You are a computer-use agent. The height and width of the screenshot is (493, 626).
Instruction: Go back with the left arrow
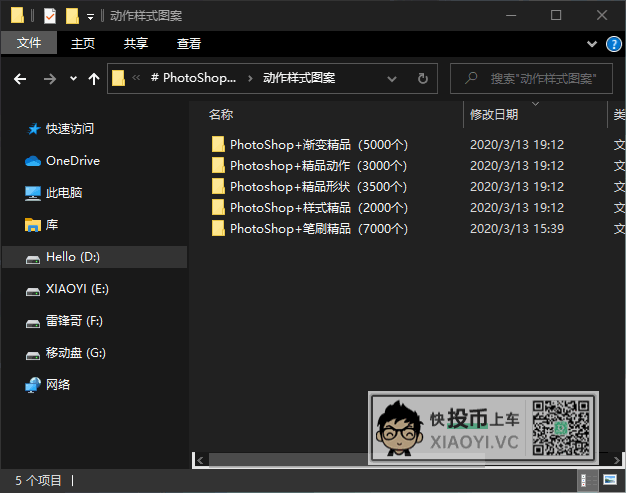click(20, 79)
